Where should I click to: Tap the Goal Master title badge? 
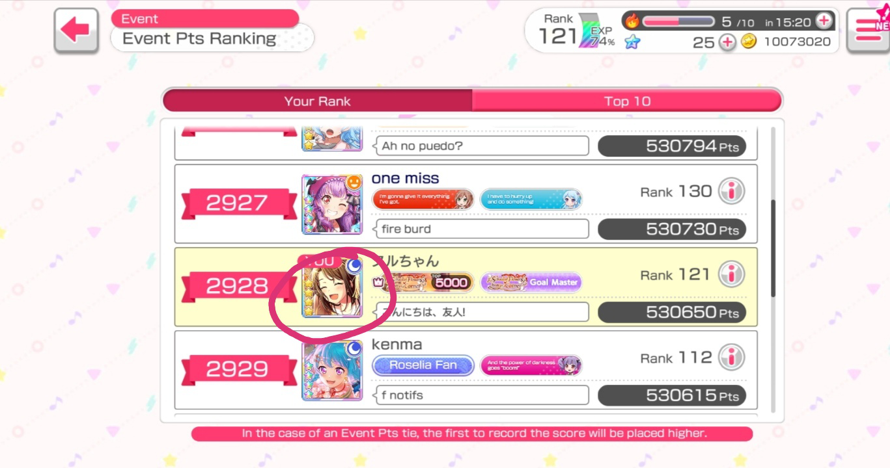(531, 282)
